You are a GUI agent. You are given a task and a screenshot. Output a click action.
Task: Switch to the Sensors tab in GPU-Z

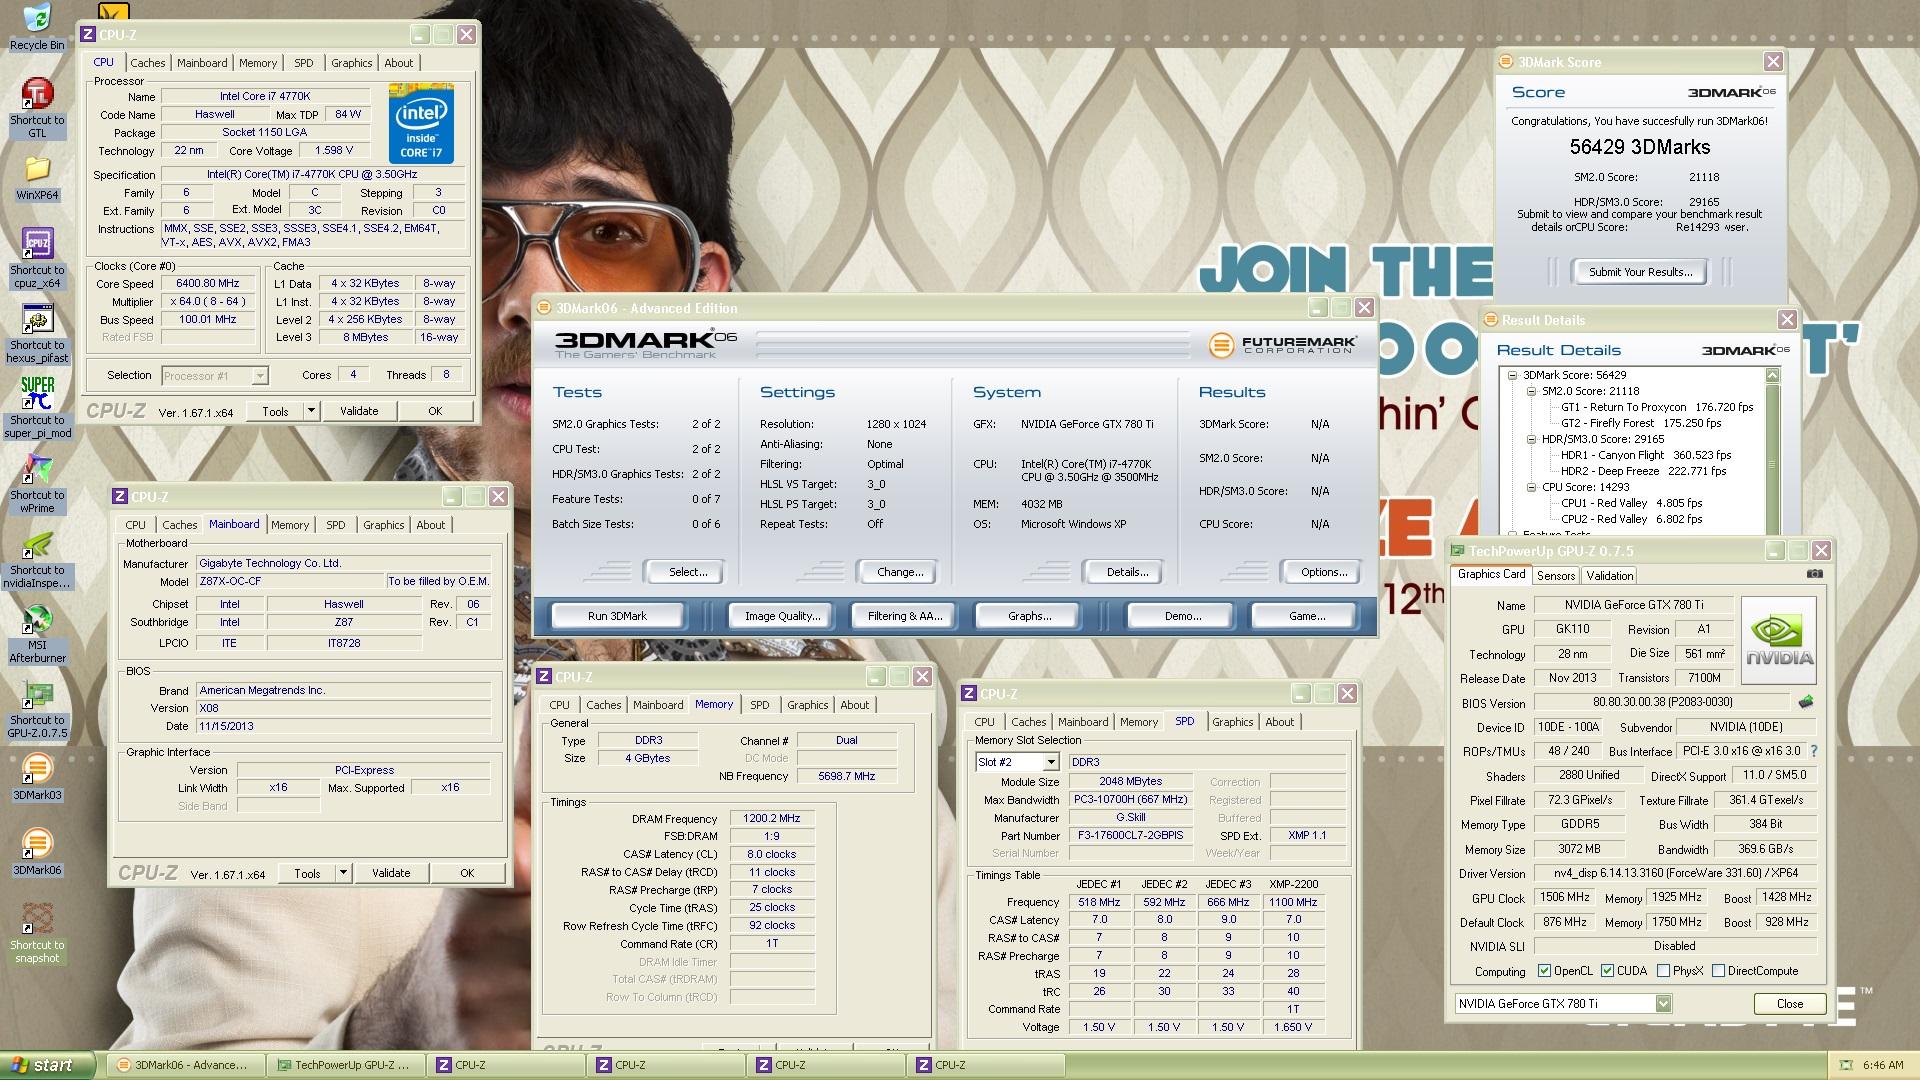[1556, 576]
